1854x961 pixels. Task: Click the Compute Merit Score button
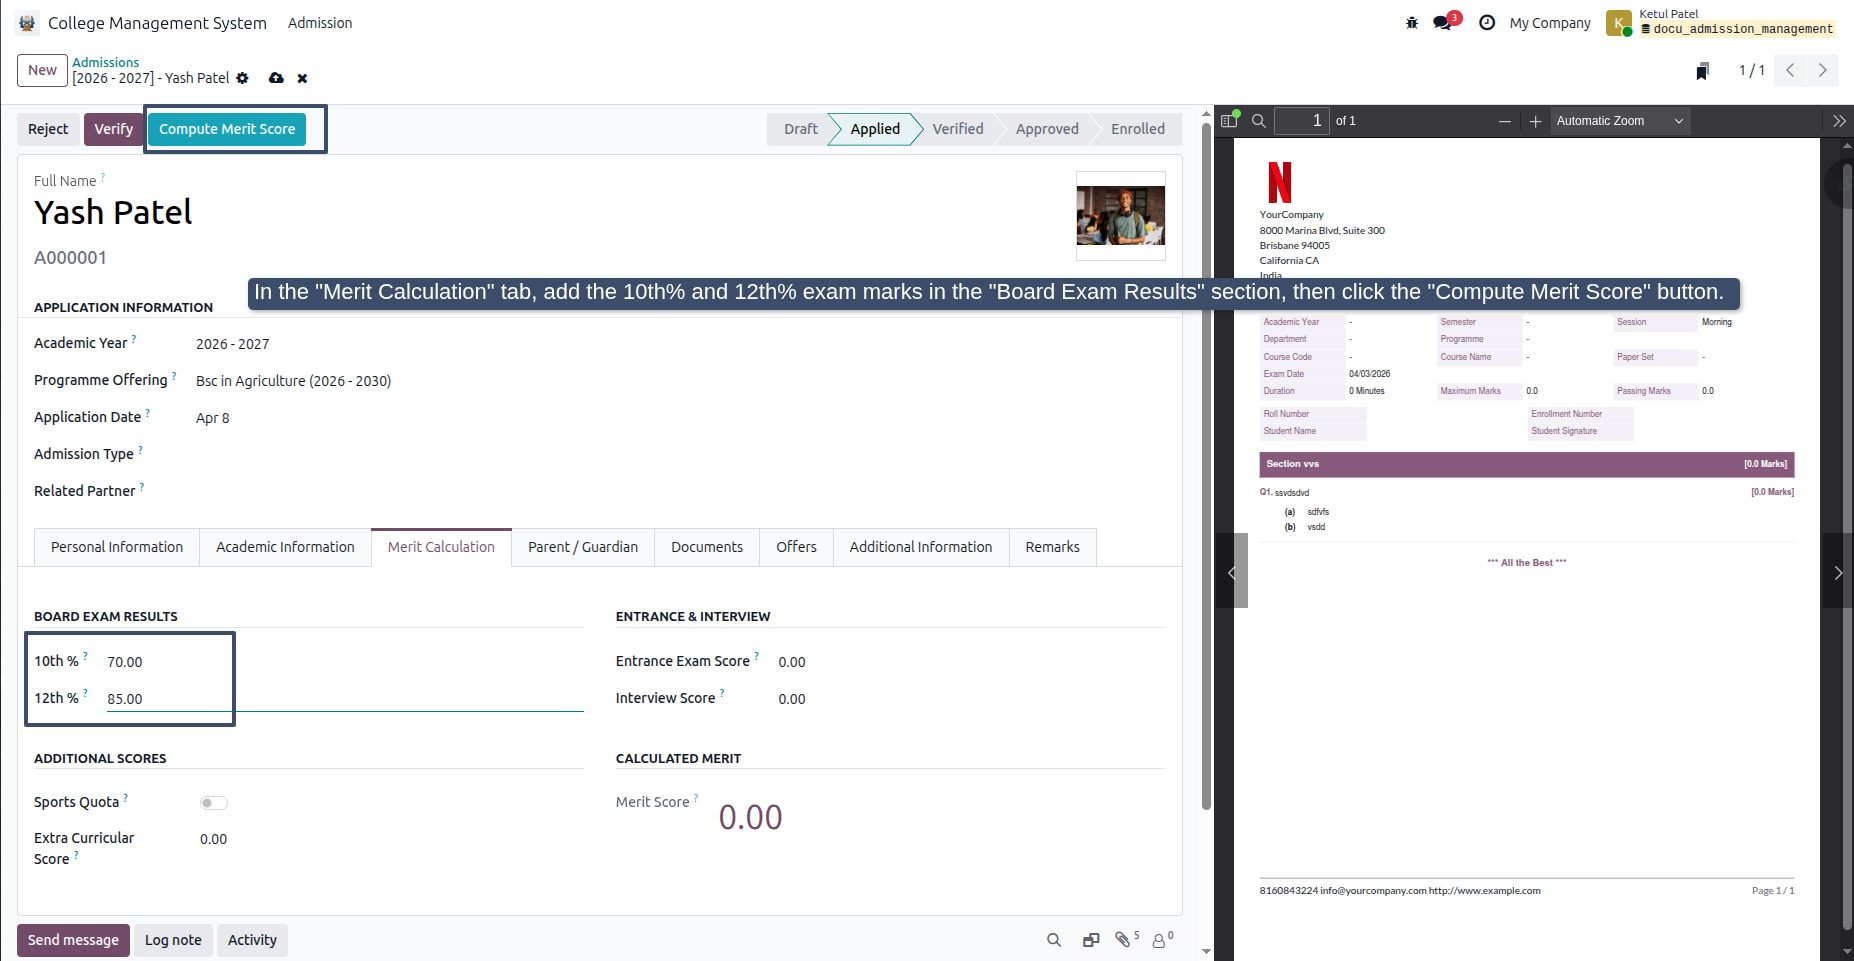pos(227,129)
